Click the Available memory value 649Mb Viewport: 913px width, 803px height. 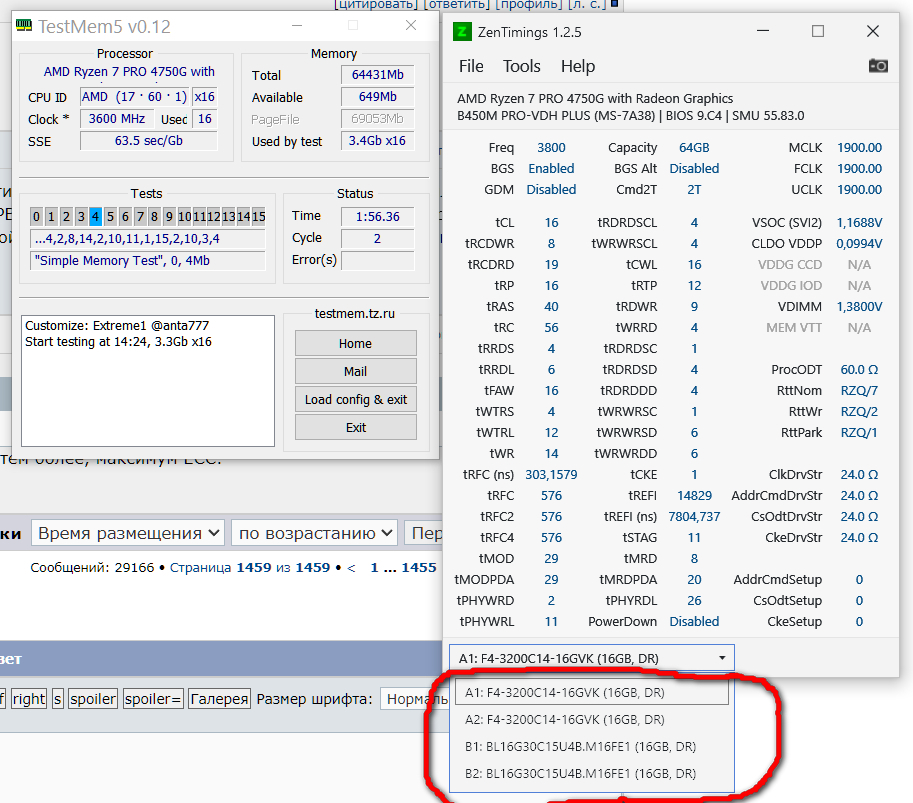[x=377, y=97]
